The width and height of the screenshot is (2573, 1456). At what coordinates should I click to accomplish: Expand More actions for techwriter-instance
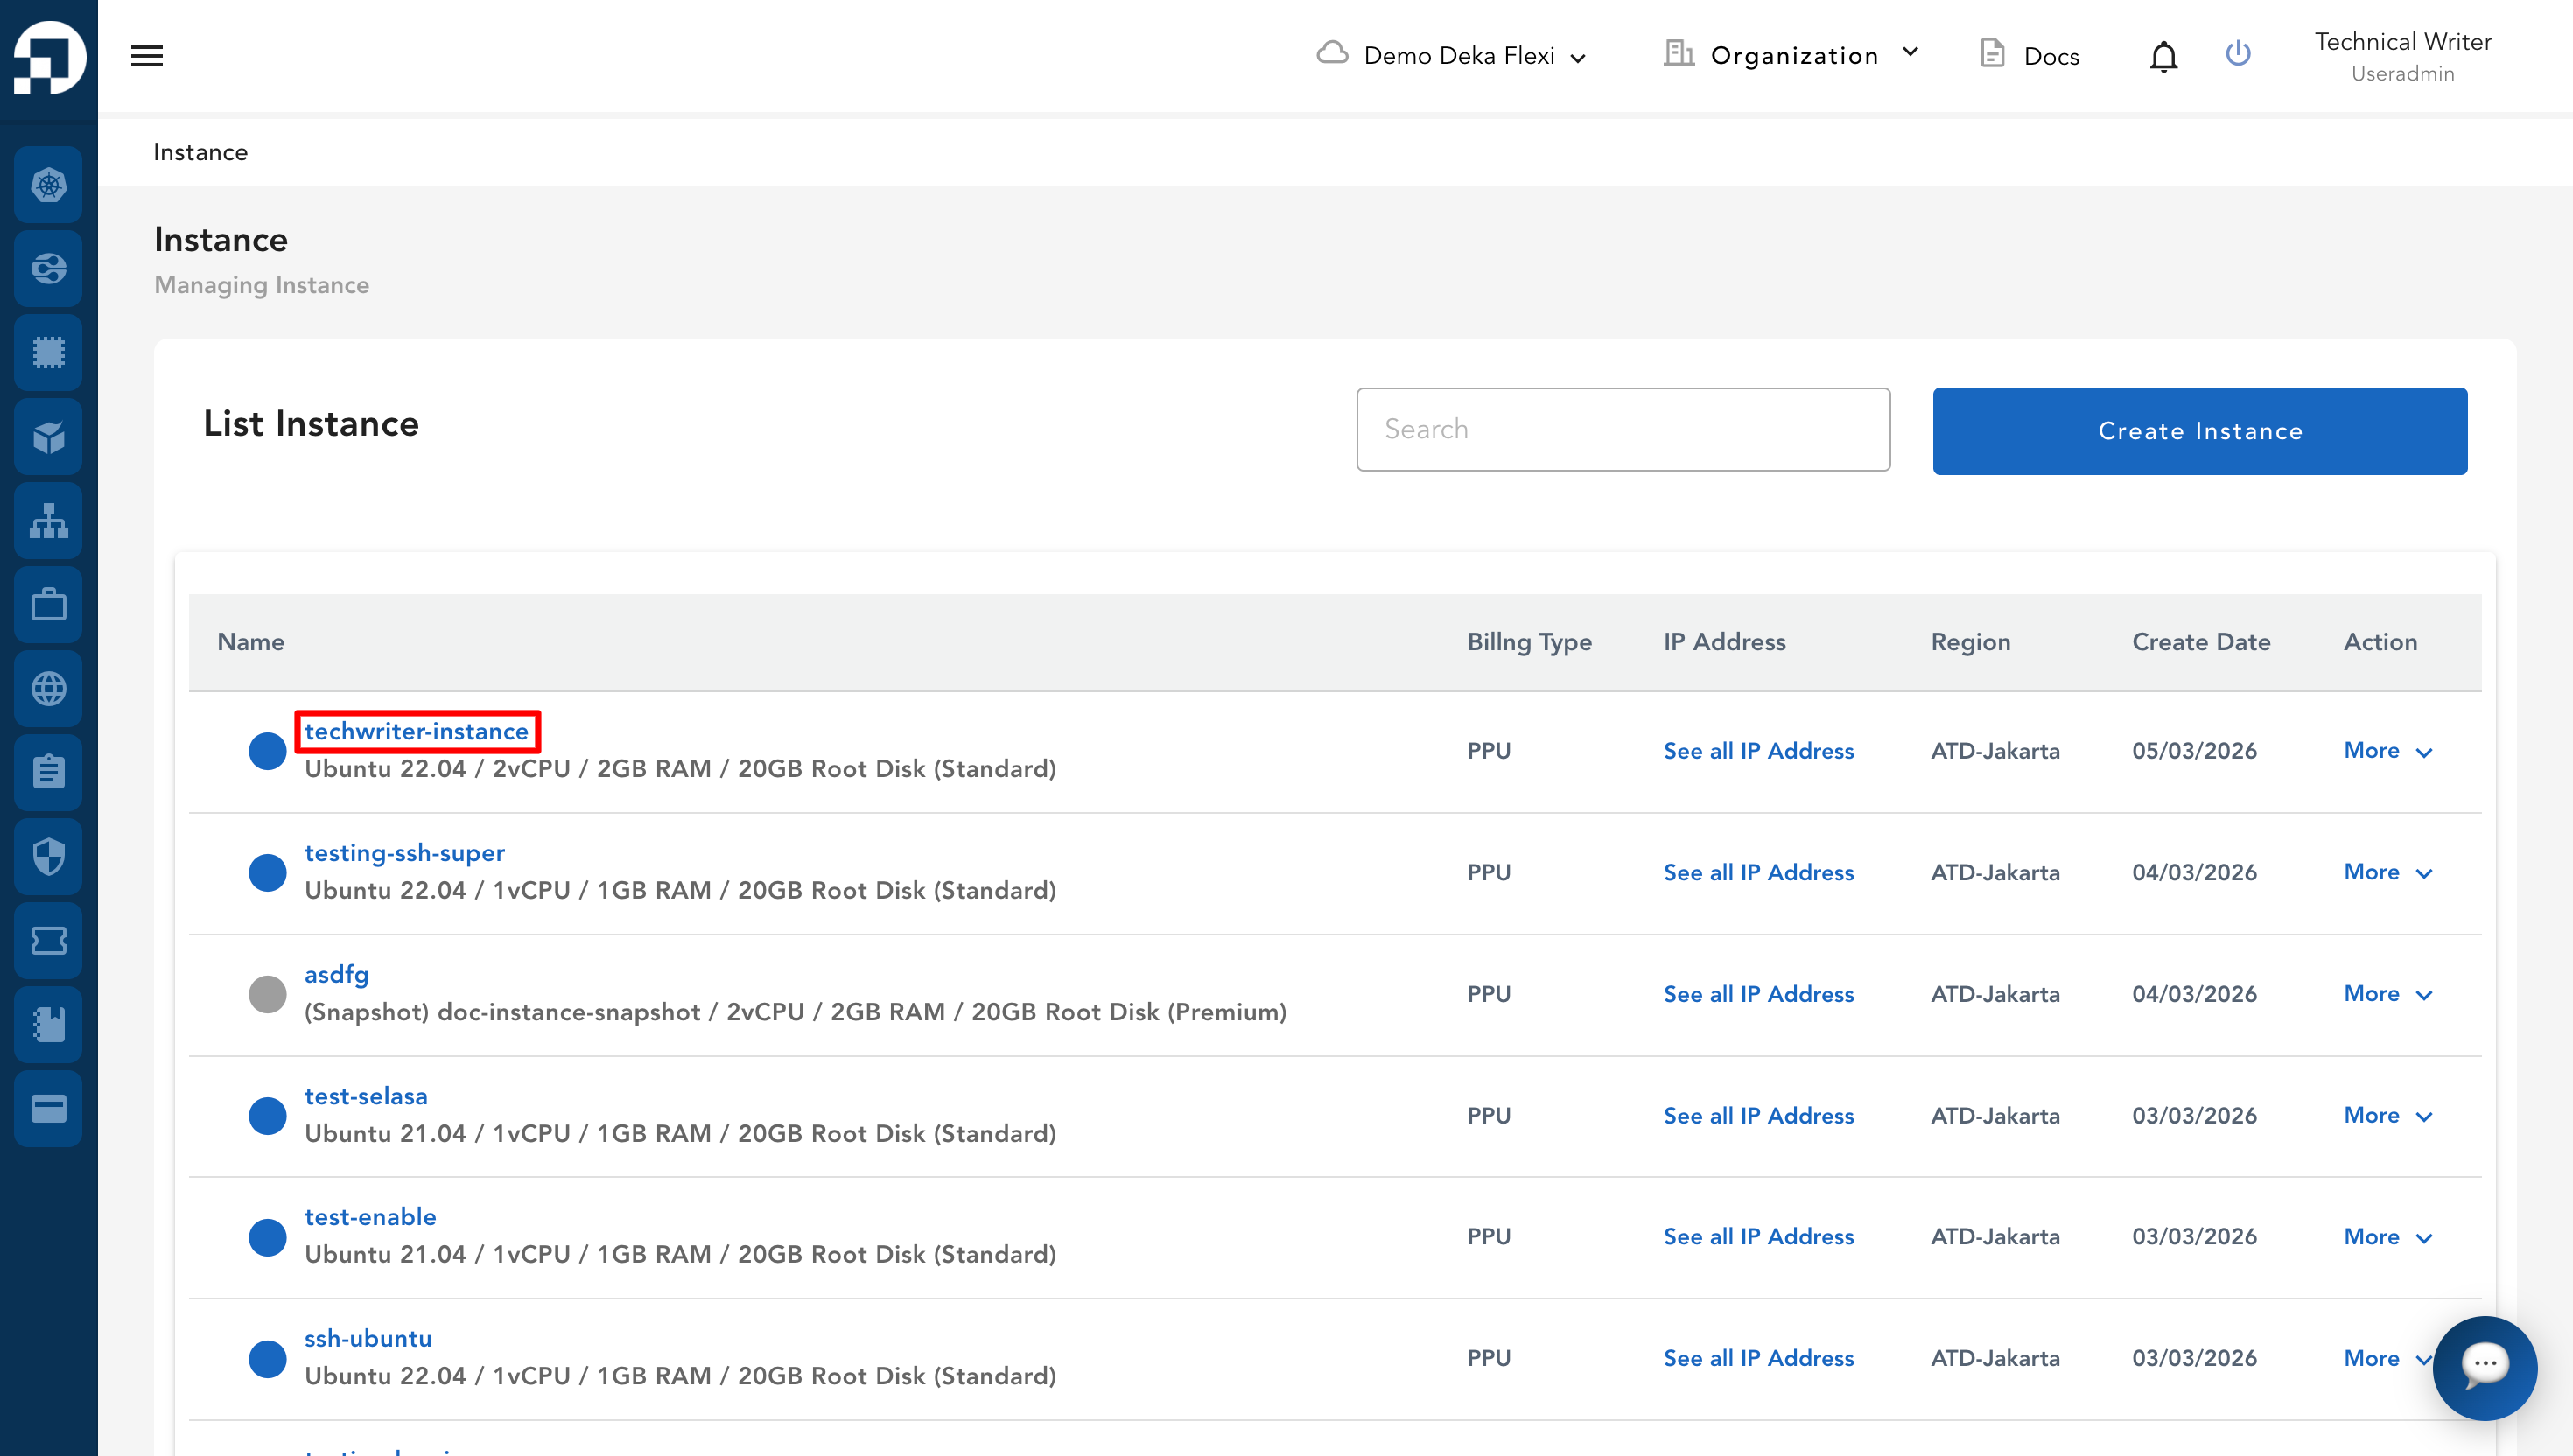(x=2387, y=751)
